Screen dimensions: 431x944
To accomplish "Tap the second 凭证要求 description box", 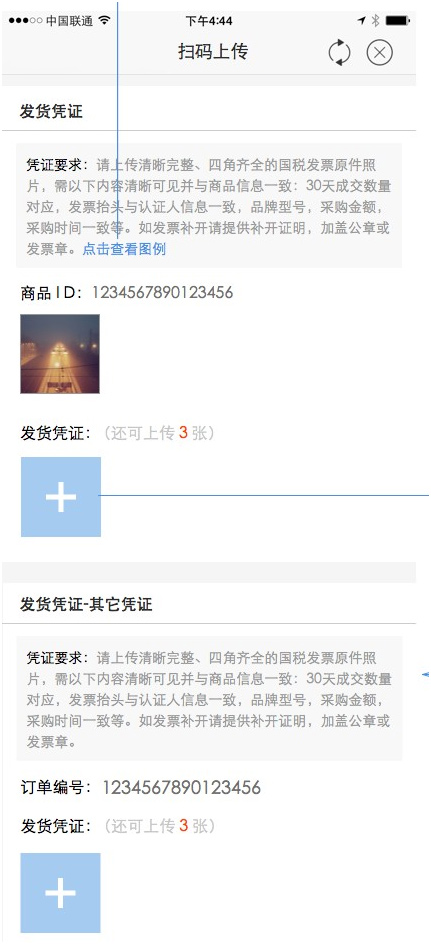I will click(x=209, y=698).
